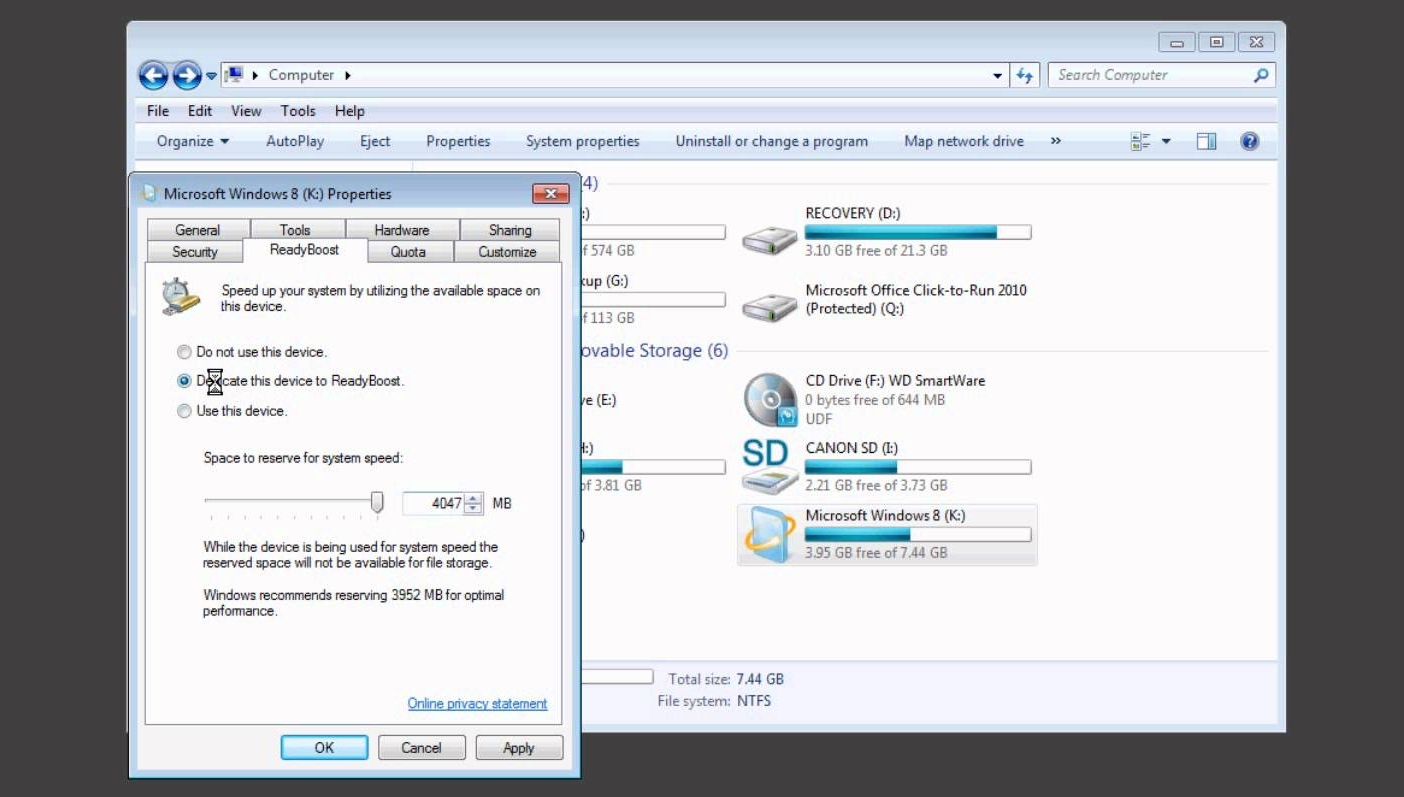Choose the 'Use this device' radio button
The height and width of the screenshot is (797, 1404).
[184, 411]
